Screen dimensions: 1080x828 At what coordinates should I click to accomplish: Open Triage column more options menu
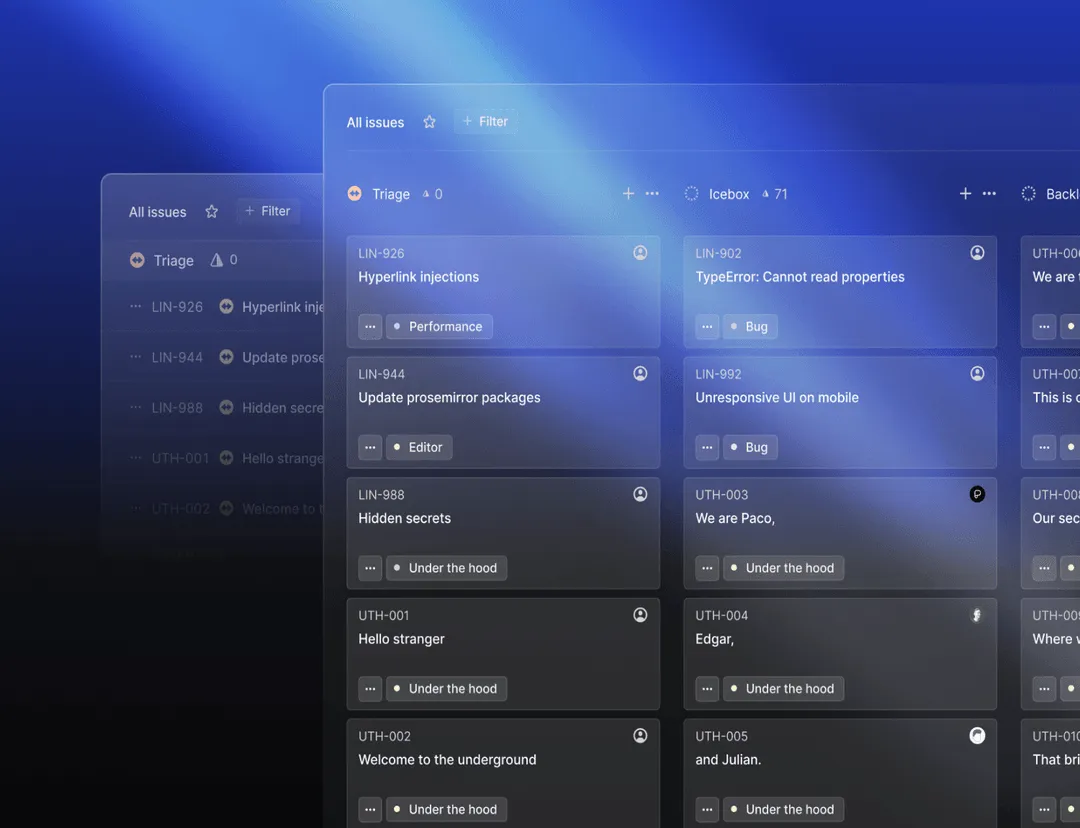tap(652, 194)
